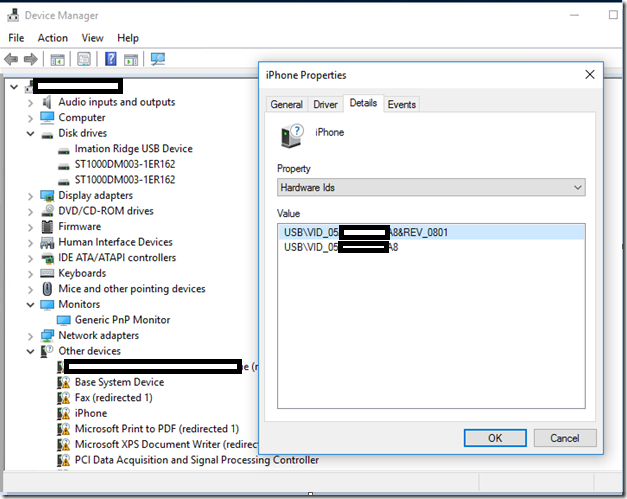Click the Keyboards category icon
Image resolution: width=627 pixels, height=499 pixels.
pos(47,273)
